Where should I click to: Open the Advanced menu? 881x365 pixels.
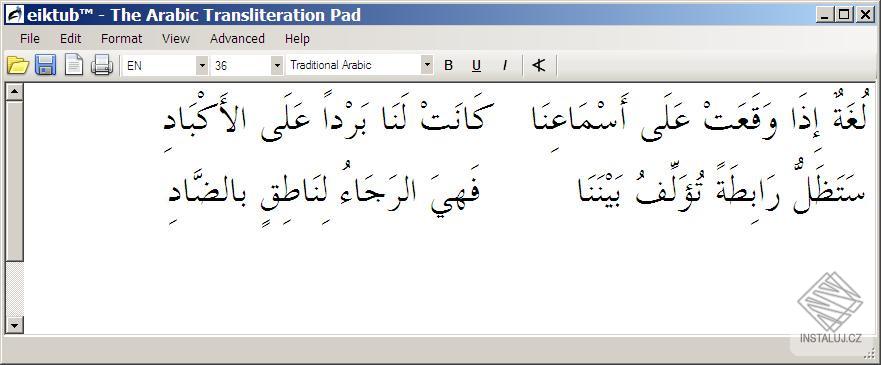[237, 39]
